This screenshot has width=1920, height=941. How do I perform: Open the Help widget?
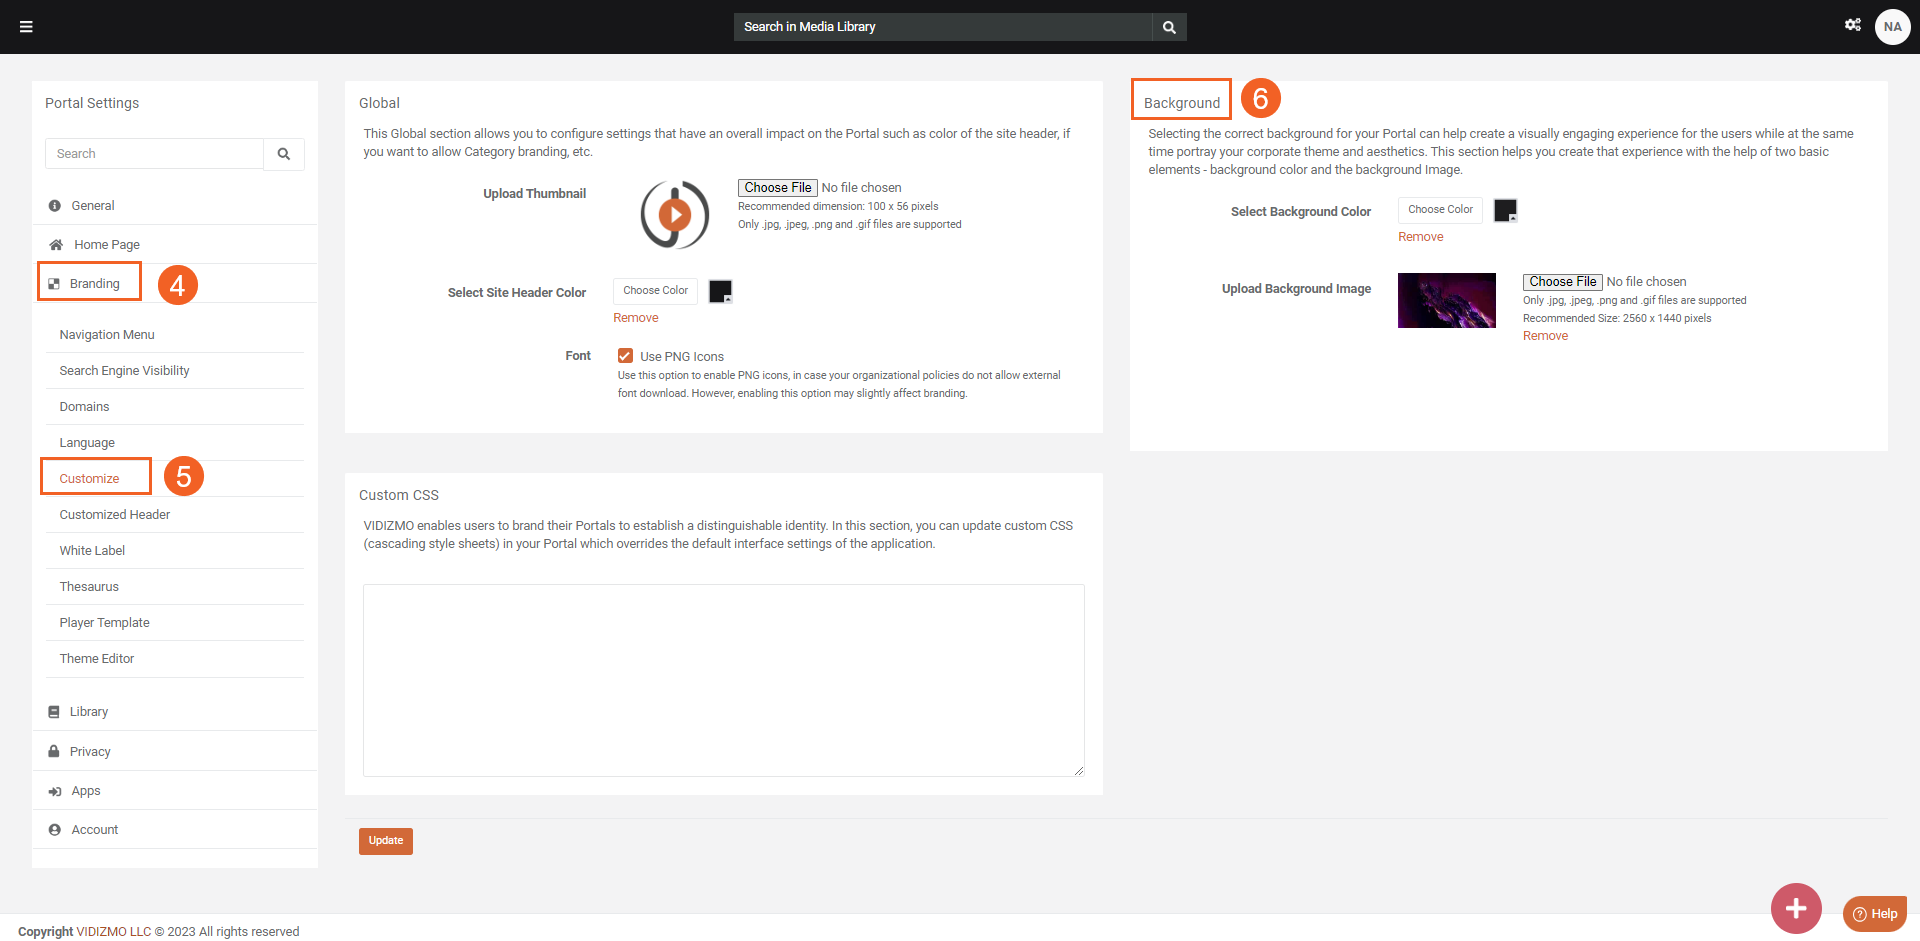coord(1875,913)
